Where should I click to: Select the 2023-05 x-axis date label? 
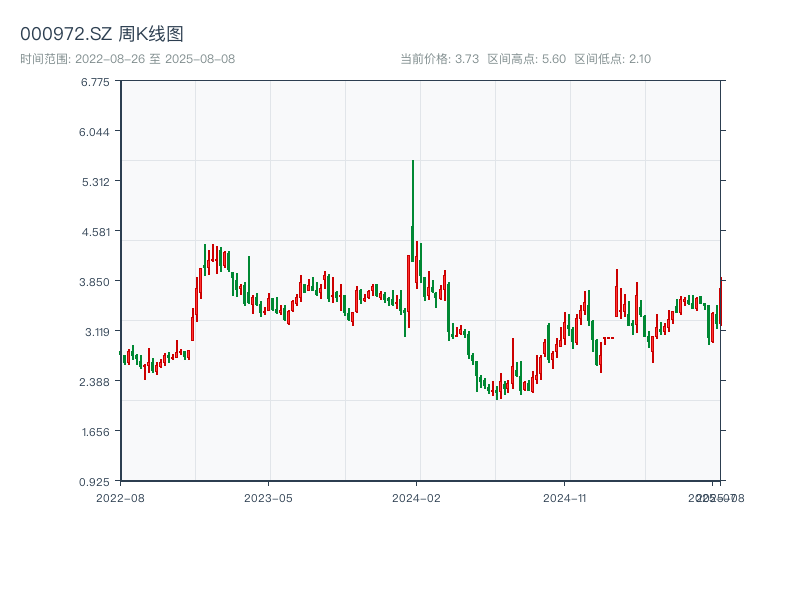point(268,497)
